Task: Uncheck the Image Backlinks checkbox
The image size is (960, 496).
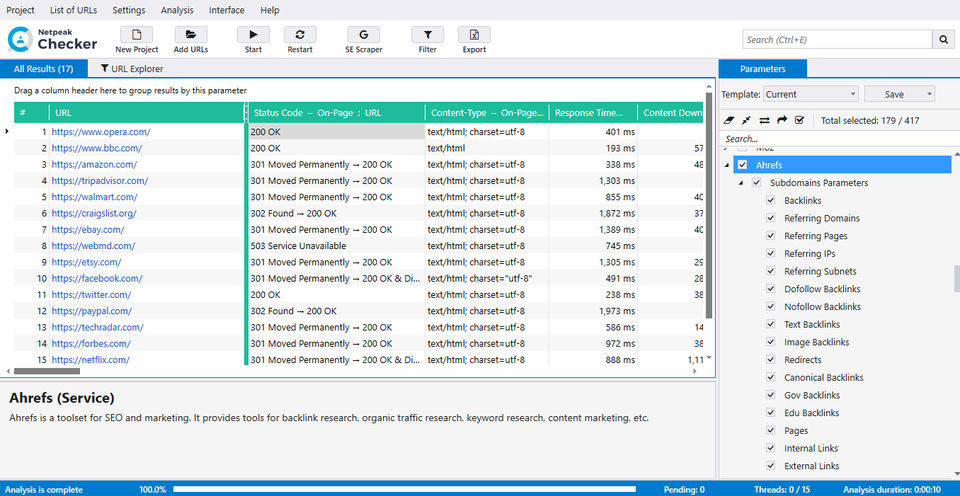Action: pos(771,342)
